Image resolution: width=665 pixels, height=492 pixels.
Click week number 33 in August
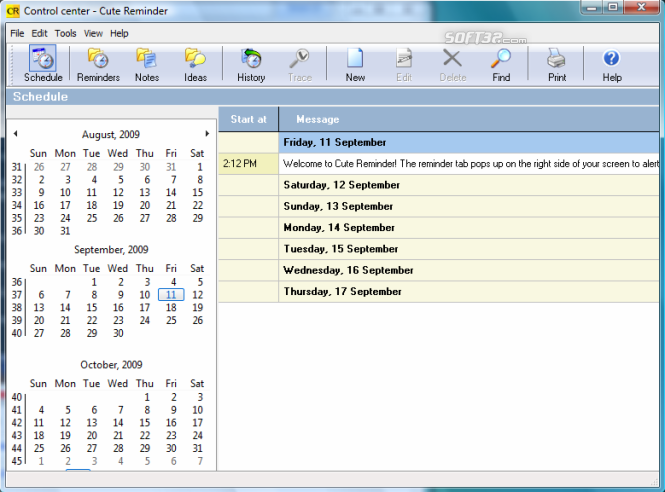click(17, 193)
